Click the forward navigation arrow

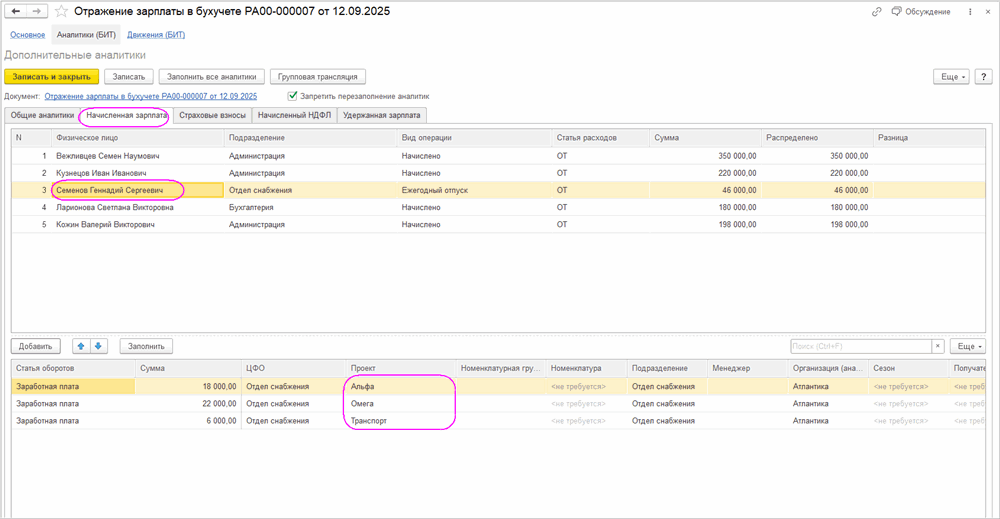coord(37,12)
